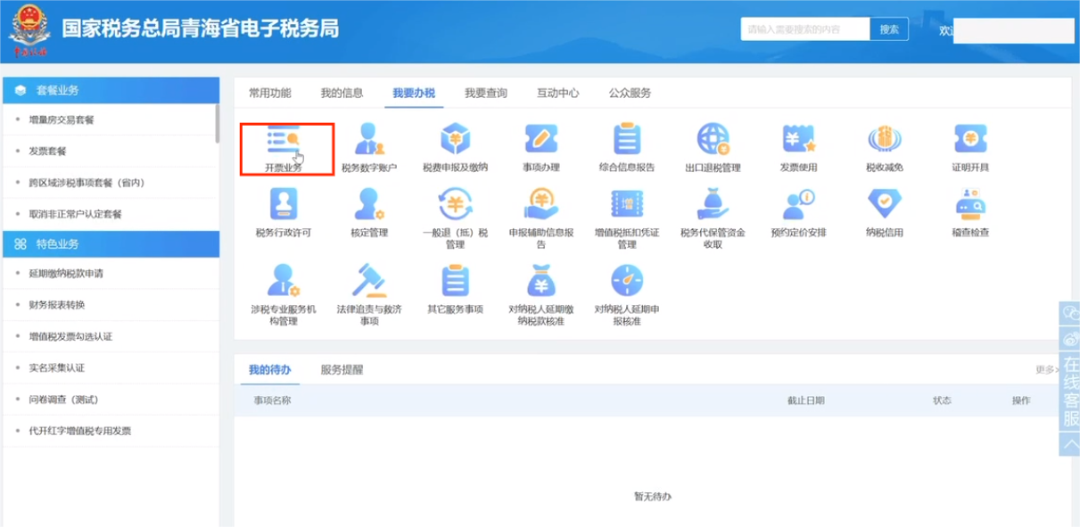Open 取消非正常户认定套餐 link
Viewport: 1080px width, 527px height.
(x=75, y=214)
